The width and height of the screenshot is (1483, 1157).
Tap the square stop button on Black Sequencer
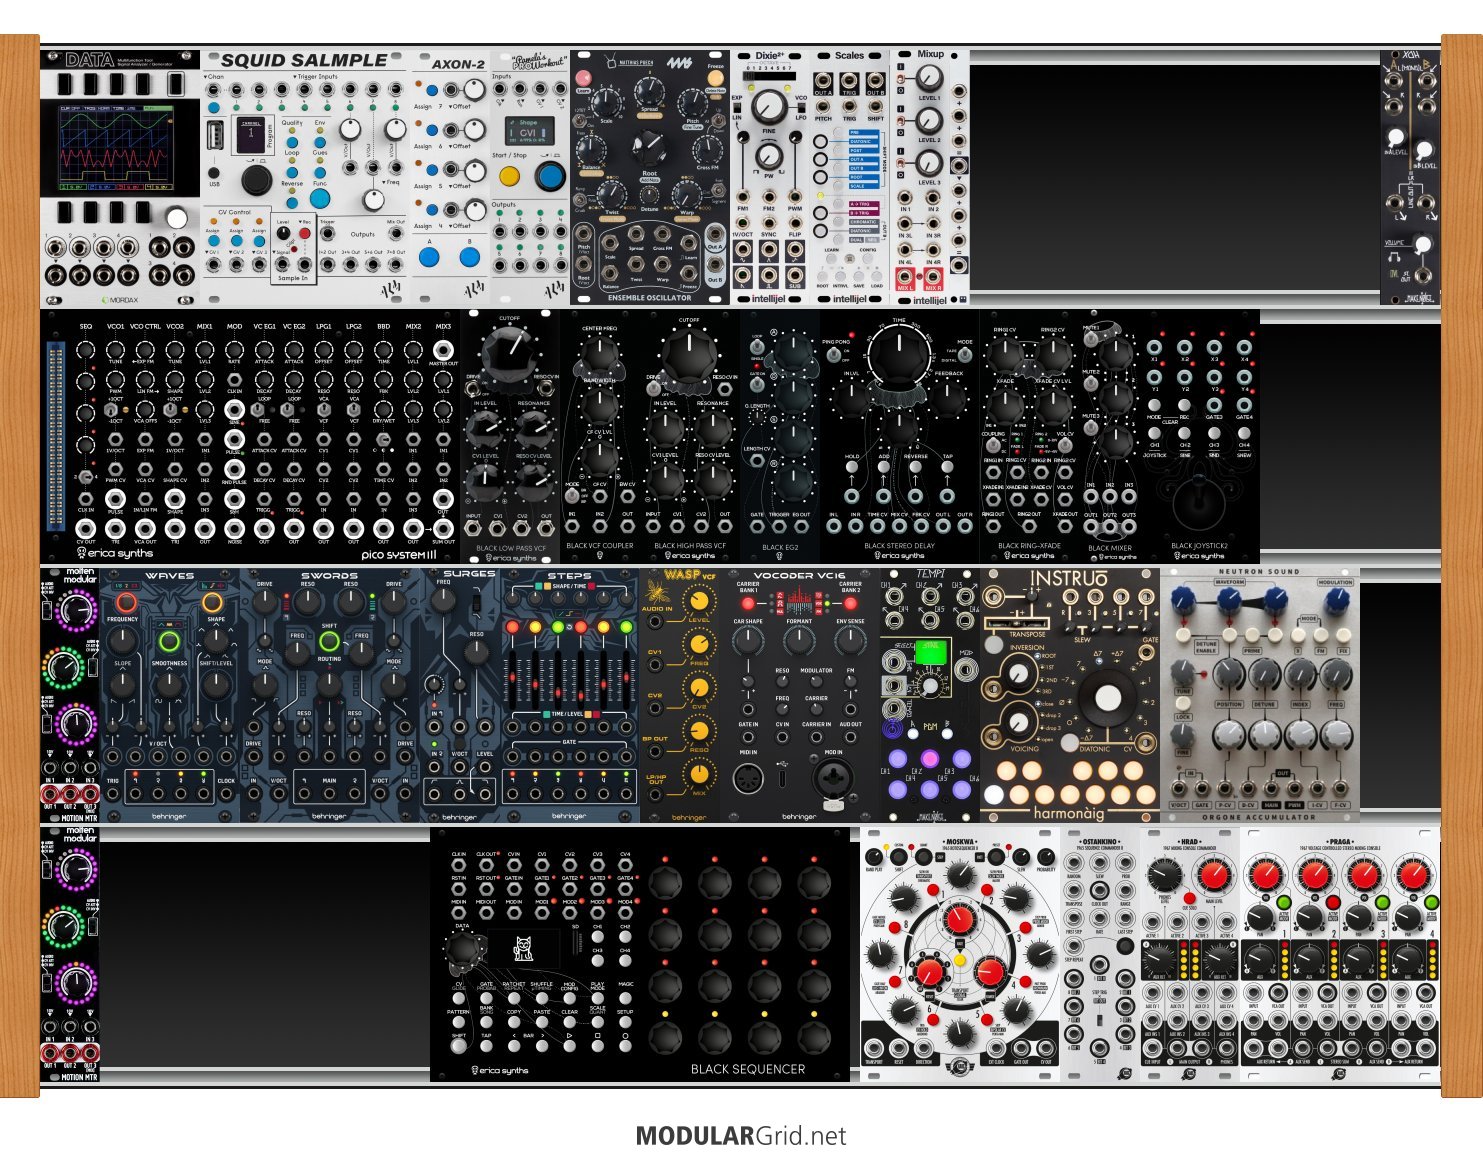(x=597, y=1046)
